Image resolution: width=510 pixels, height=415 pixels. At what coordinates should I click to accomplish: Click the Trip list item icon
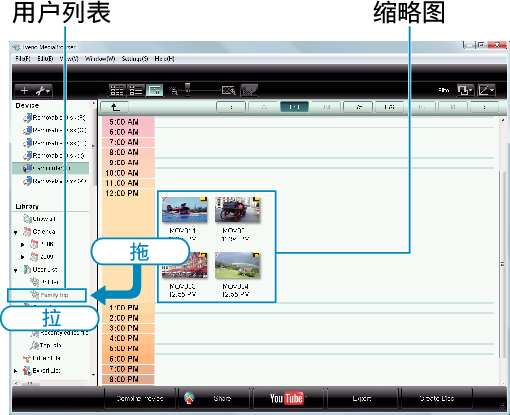[x=34, y=345]
